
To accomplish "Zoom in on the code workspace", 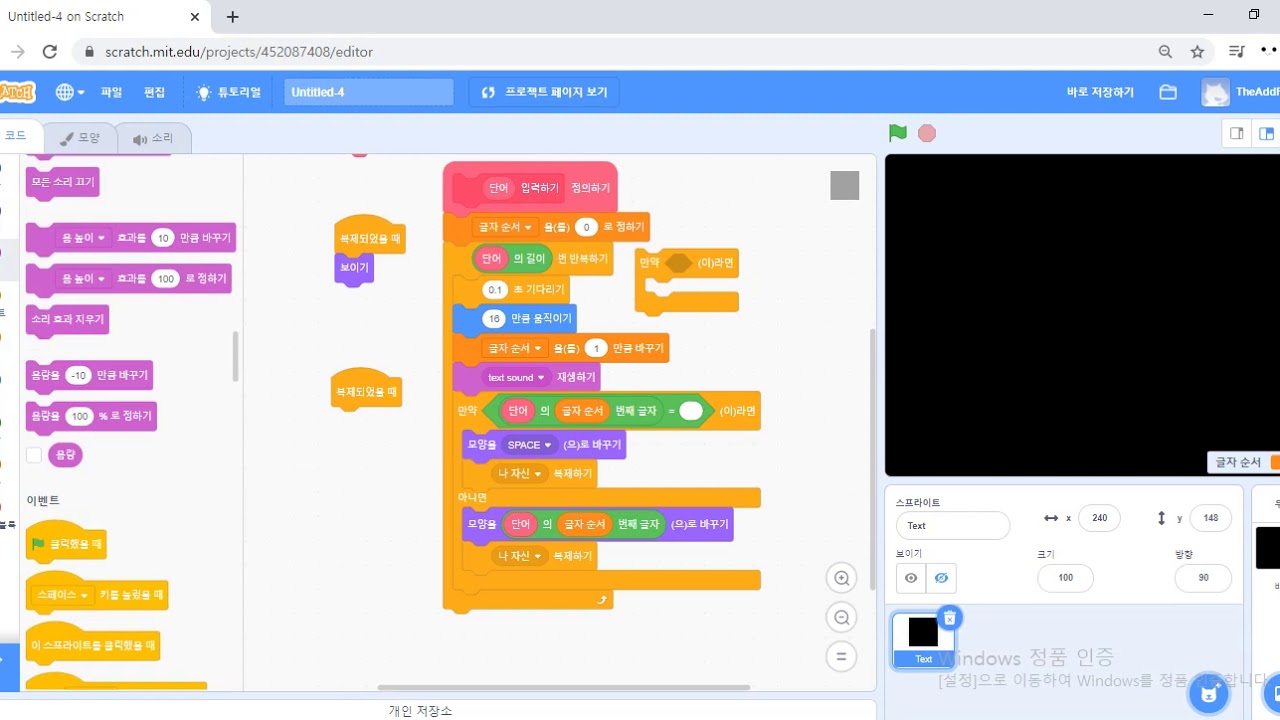I will (842, 578).
